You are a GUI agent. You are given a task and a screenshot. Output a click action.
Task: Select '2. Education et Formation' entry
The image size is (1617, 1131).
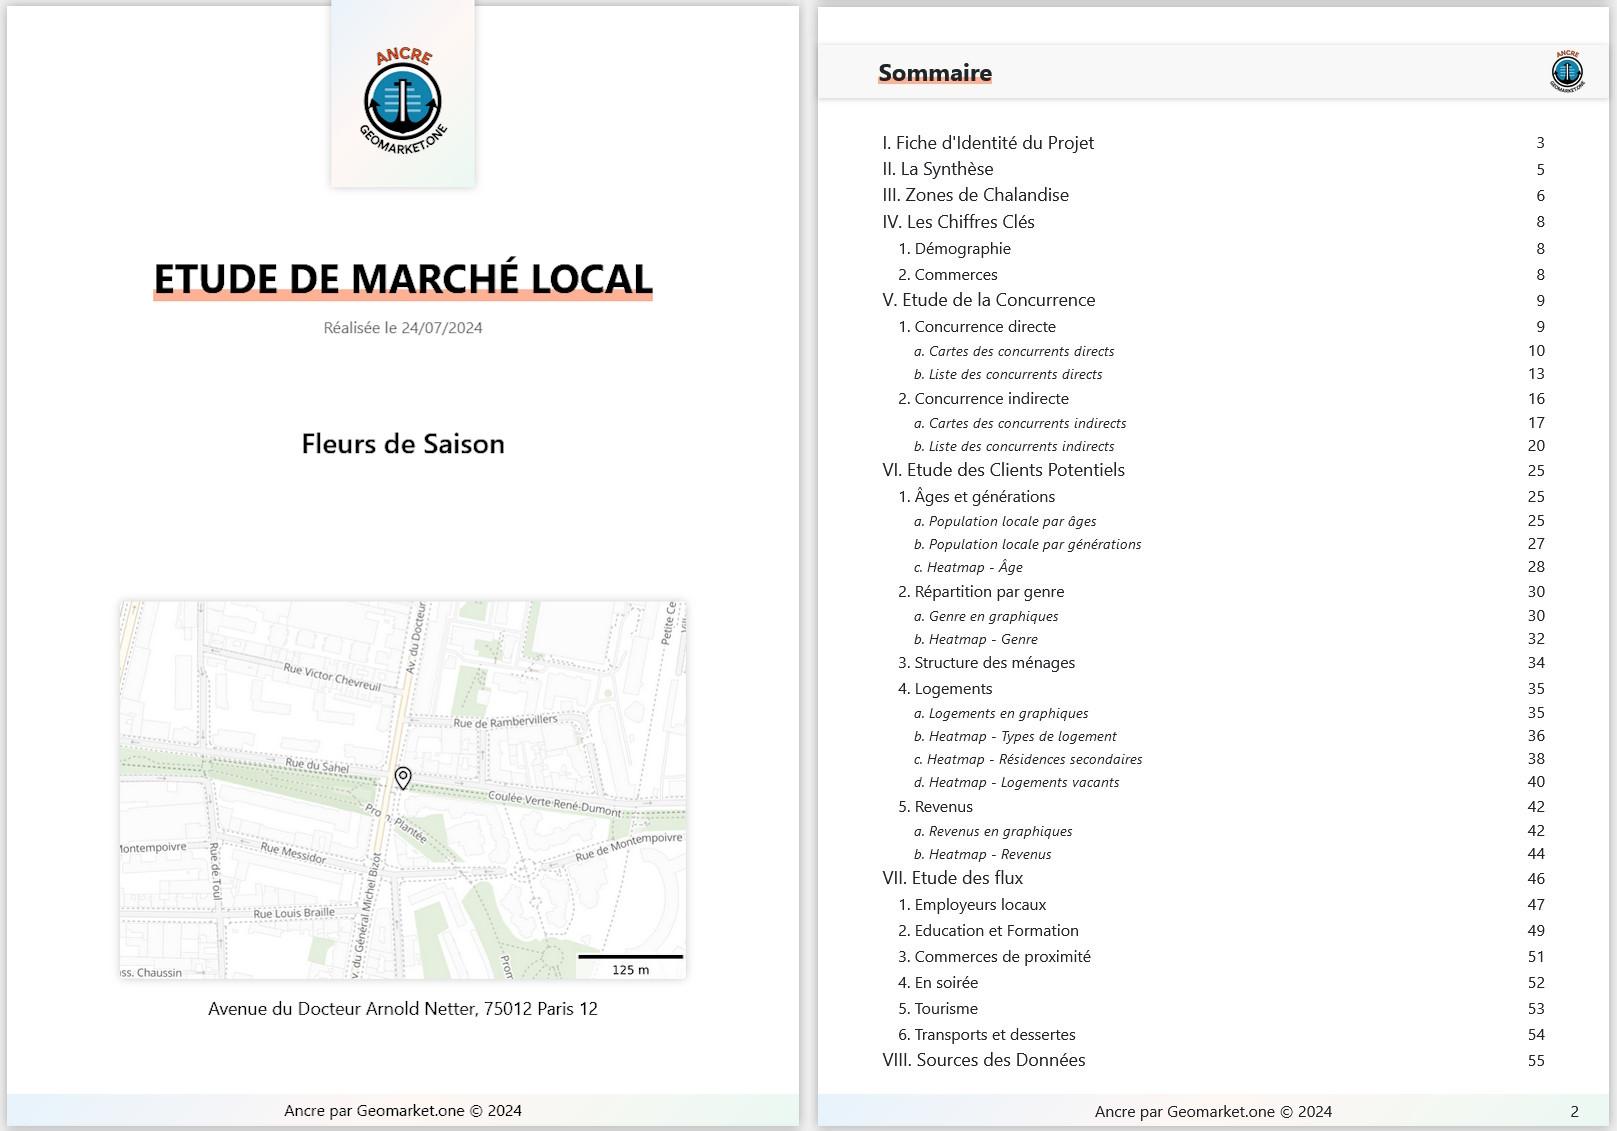988,930
